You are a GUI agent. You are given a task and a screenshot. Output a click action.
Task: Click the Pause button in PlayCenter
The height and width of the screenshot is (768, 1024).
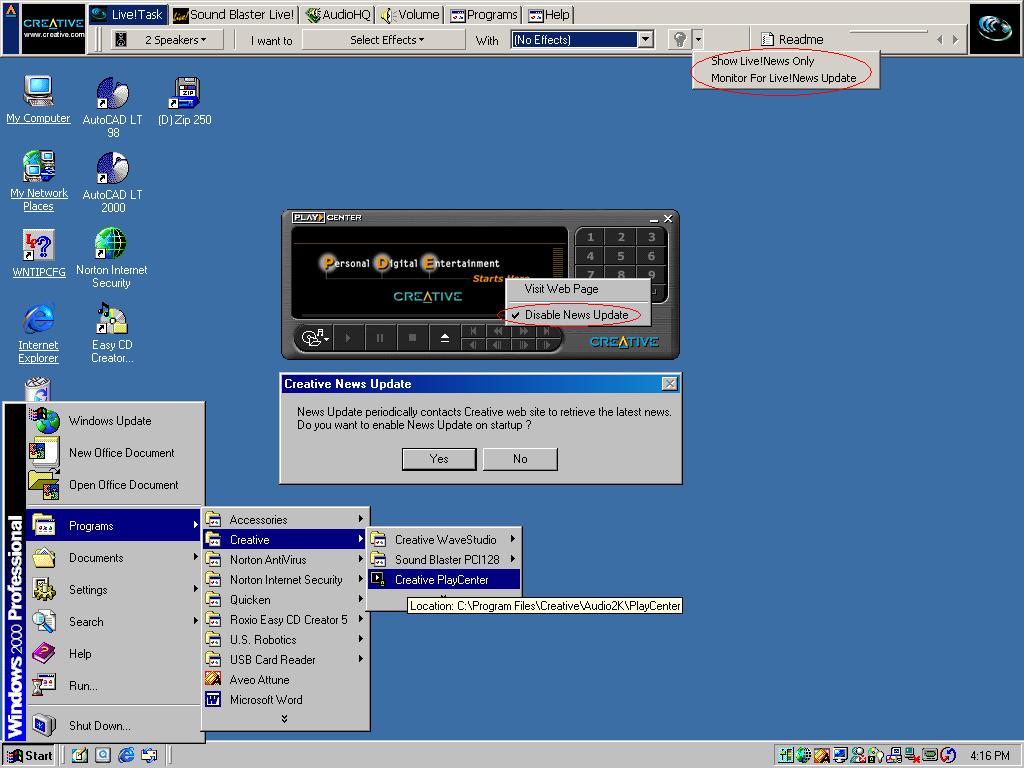[x=380, y=338]
